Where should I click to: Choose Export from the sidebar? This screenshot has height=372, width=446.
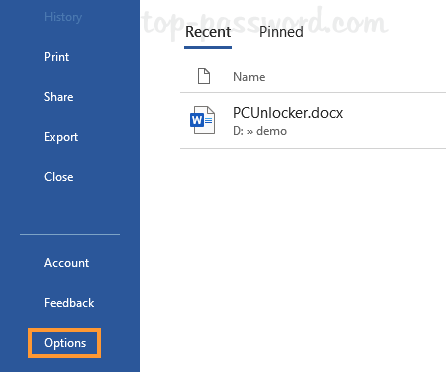click(x=61, y=137)
